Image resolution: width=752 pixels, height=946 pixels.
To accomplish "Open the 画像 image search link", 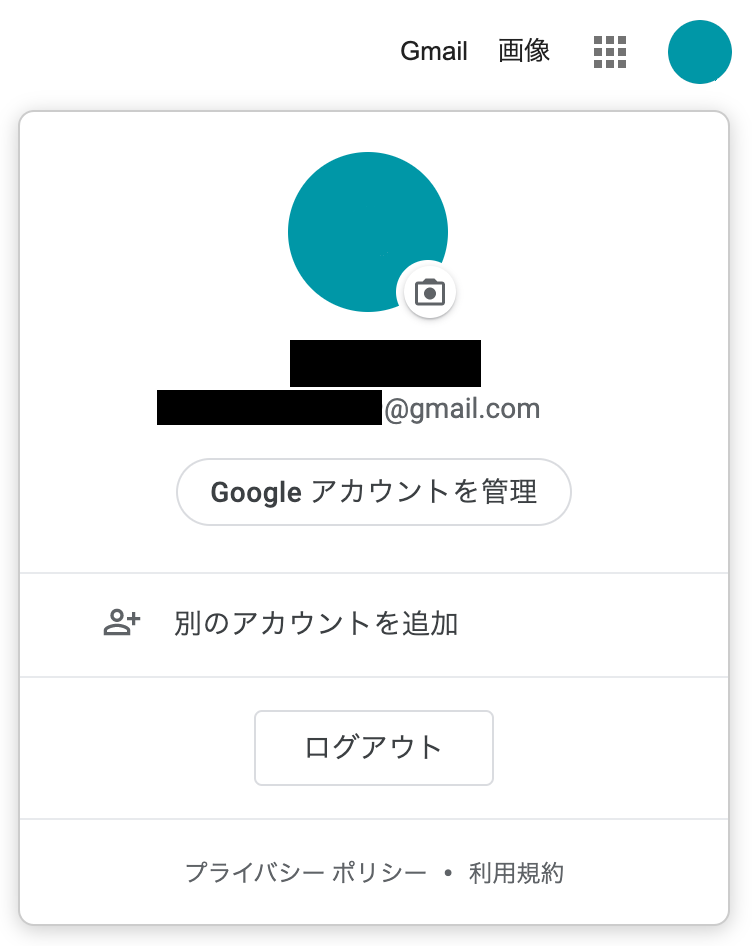I will coord(524,52).
